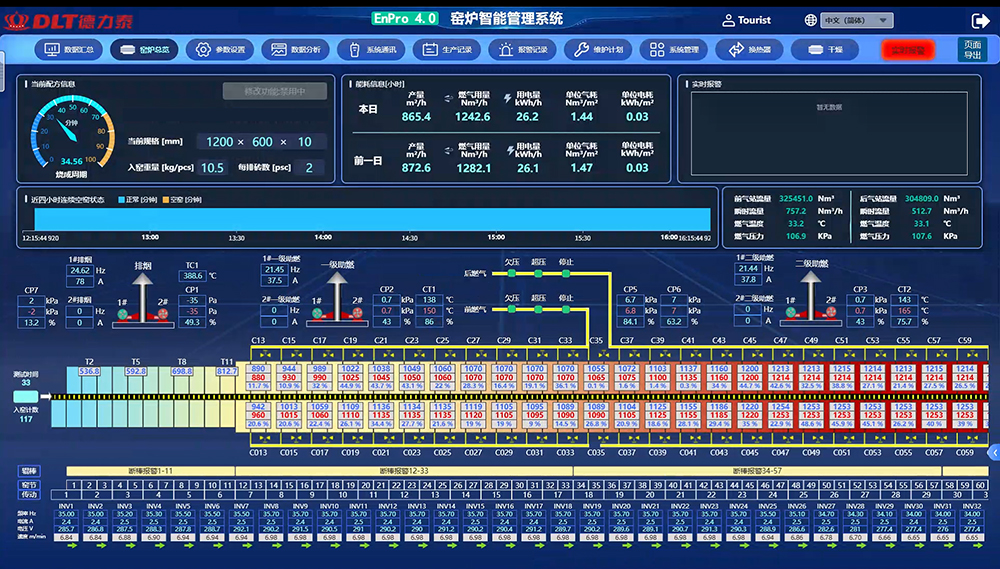The image size is (1000, 569).
Task: Toggle 排烟 fan 1# green indicator
Action: tap(122, 314)
